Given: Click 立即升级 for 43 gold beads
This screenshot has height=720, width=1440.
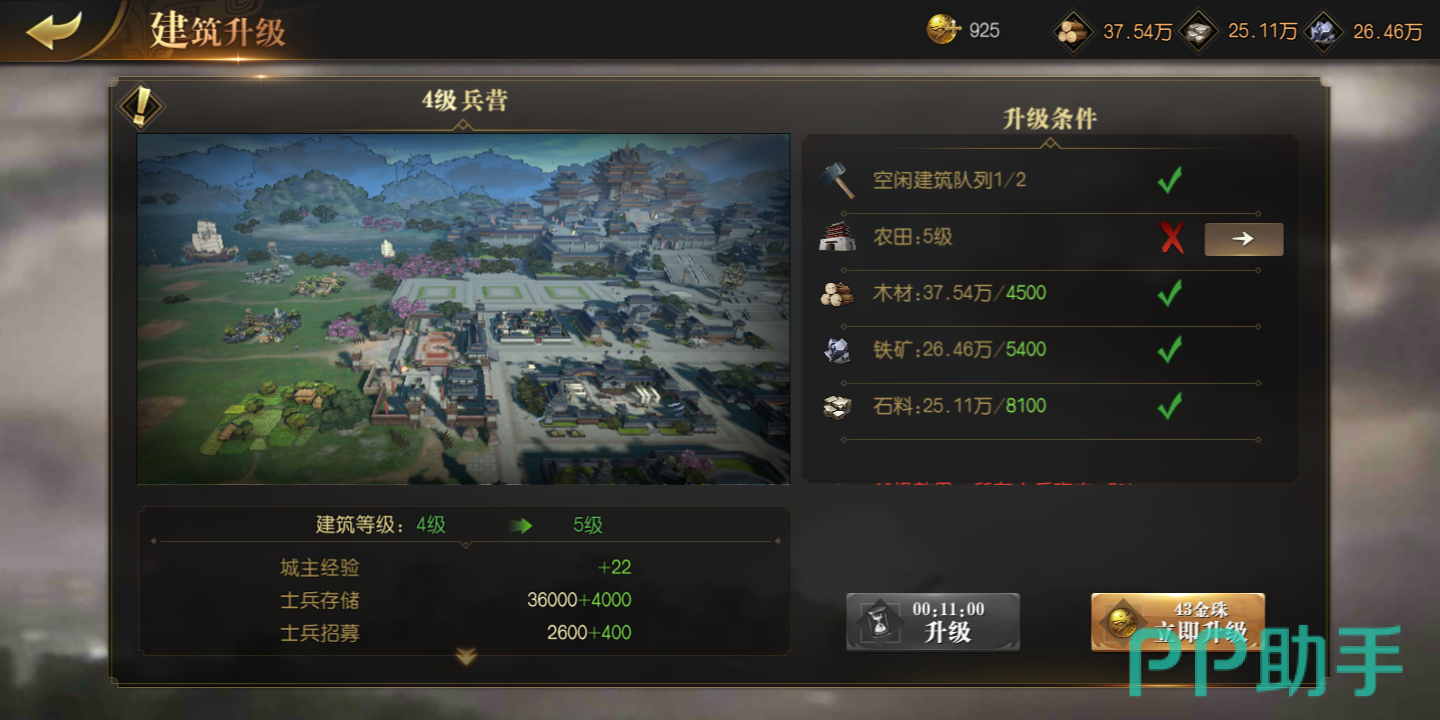Looking at the screenshot, I should click(x=1178, y=622).
